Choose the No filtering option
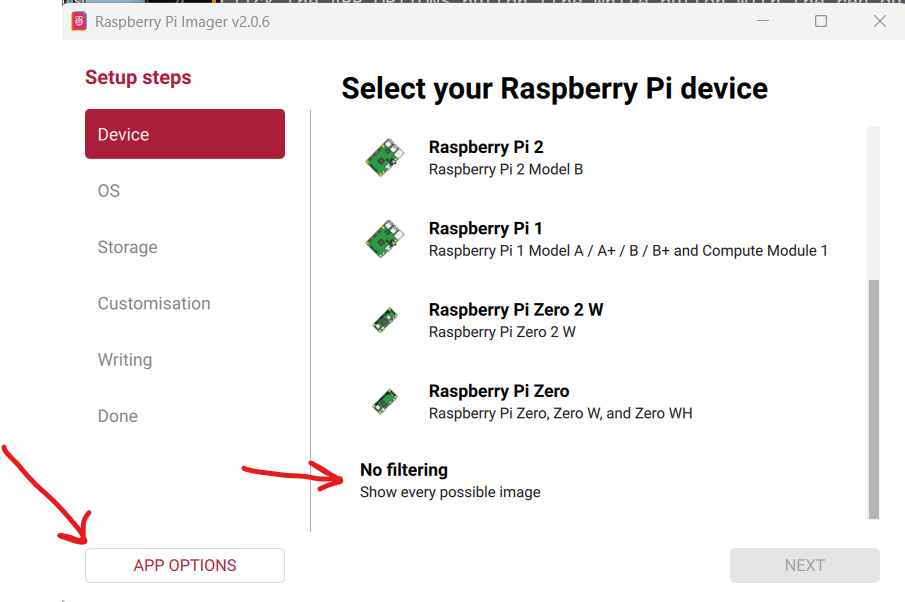The width and height of the screenshot is (905, 602). [x=404, y=470]
